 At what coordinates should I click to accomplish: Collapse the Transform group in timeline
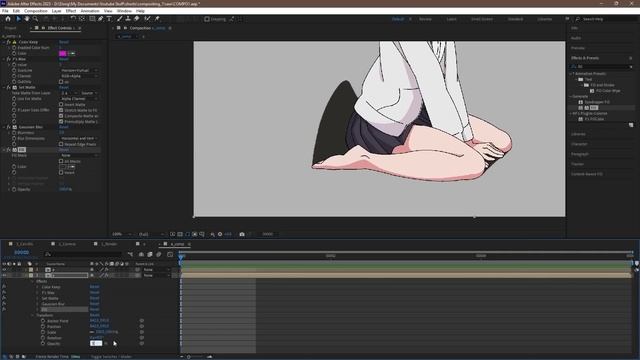point(33,315)
